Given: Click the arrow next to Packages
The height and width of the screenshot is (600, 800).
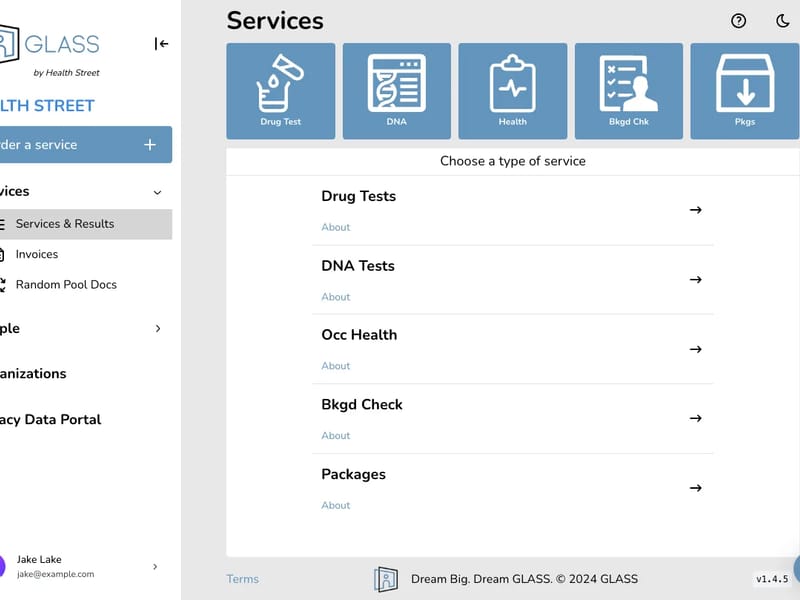Looking at the screenshot, I should coord(695,488).
